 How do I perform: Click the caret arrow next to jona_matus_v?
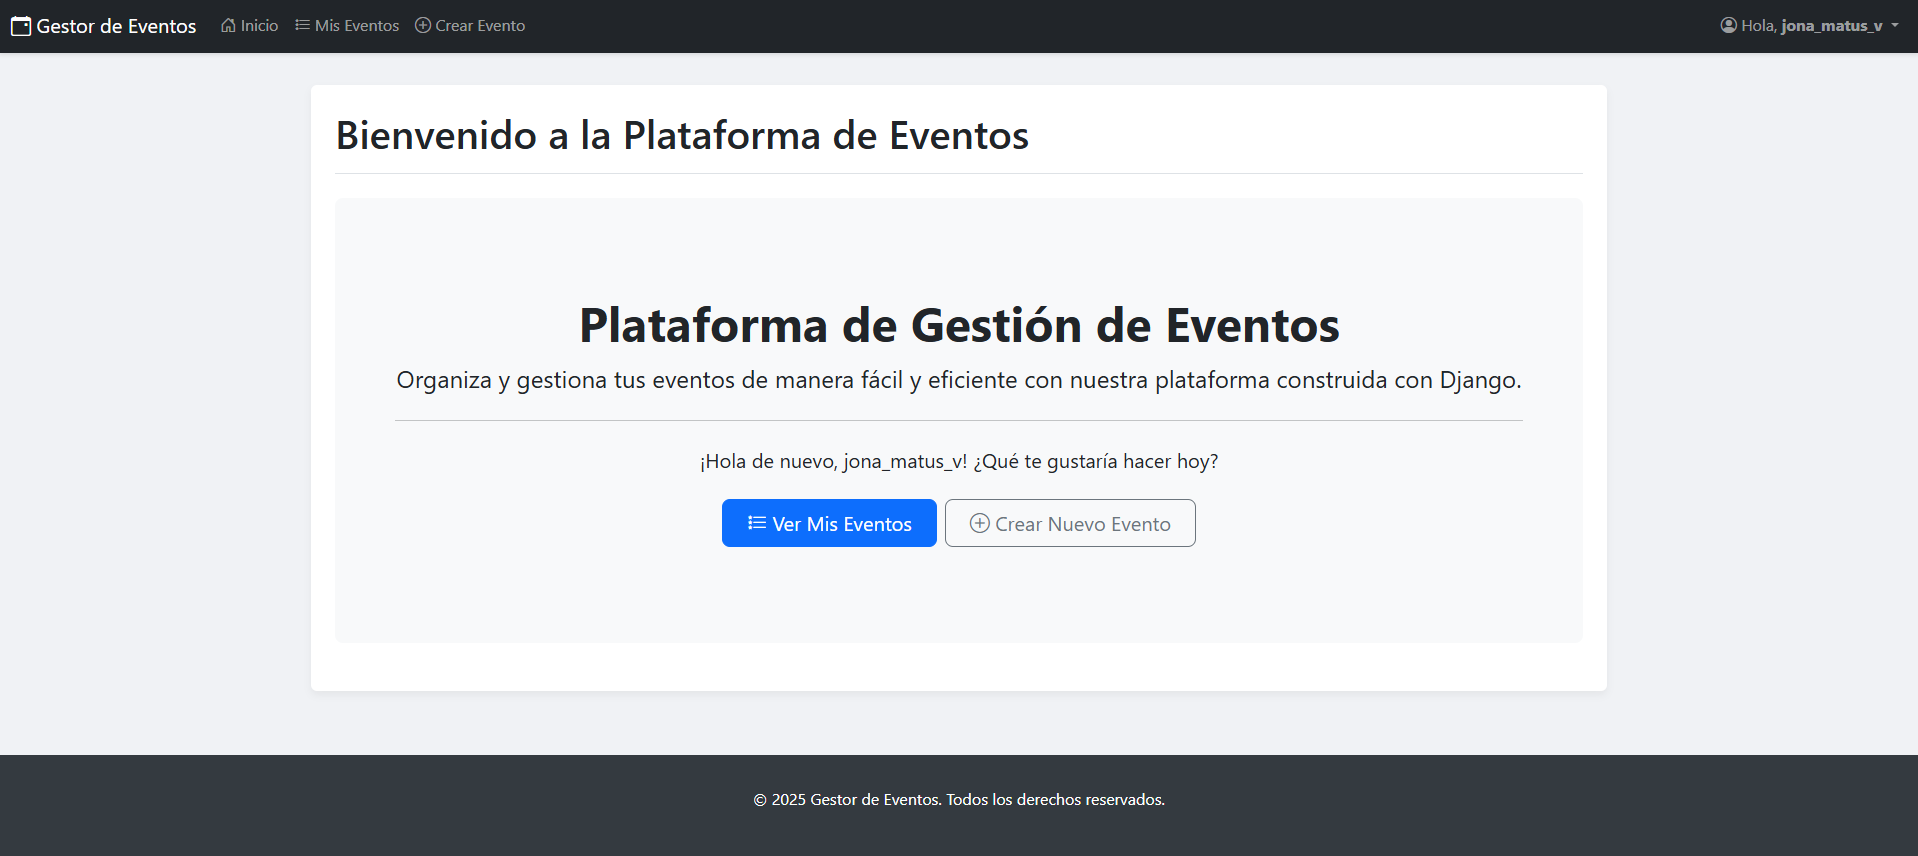tap(1895, 25)
